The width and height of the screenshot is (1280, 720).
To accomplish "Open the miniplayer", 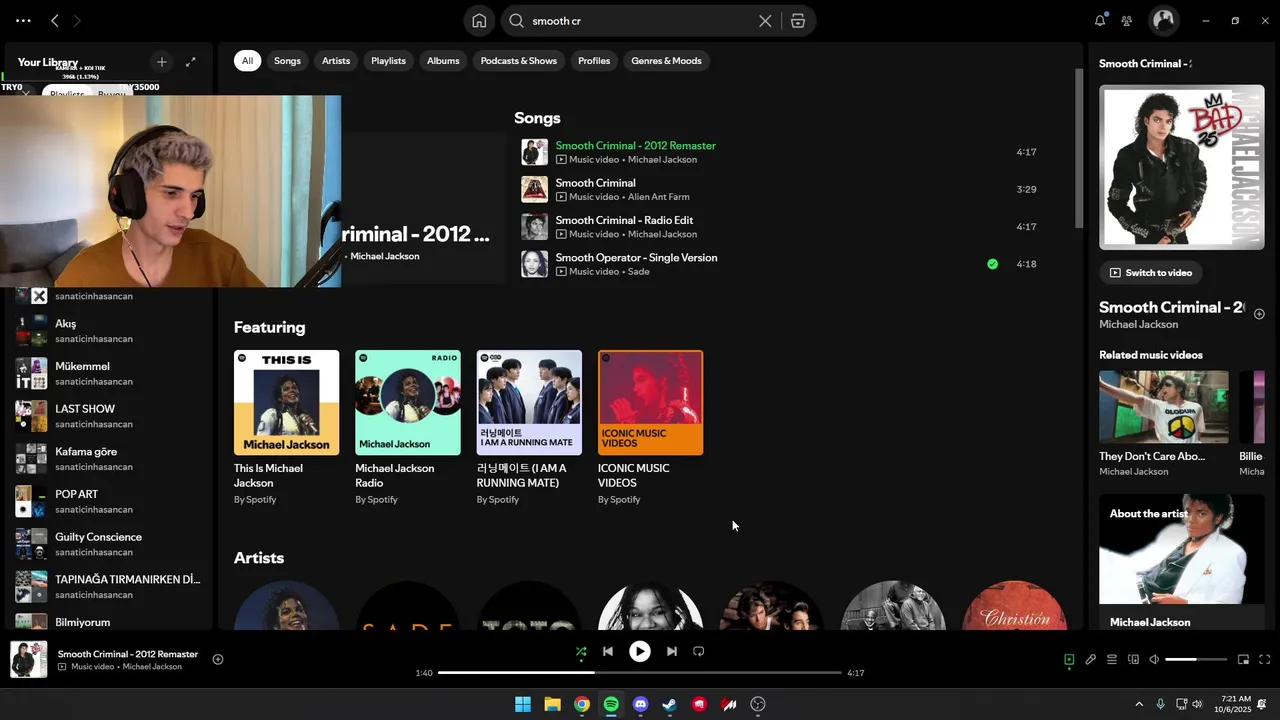I will click(x=1244, y=660).
